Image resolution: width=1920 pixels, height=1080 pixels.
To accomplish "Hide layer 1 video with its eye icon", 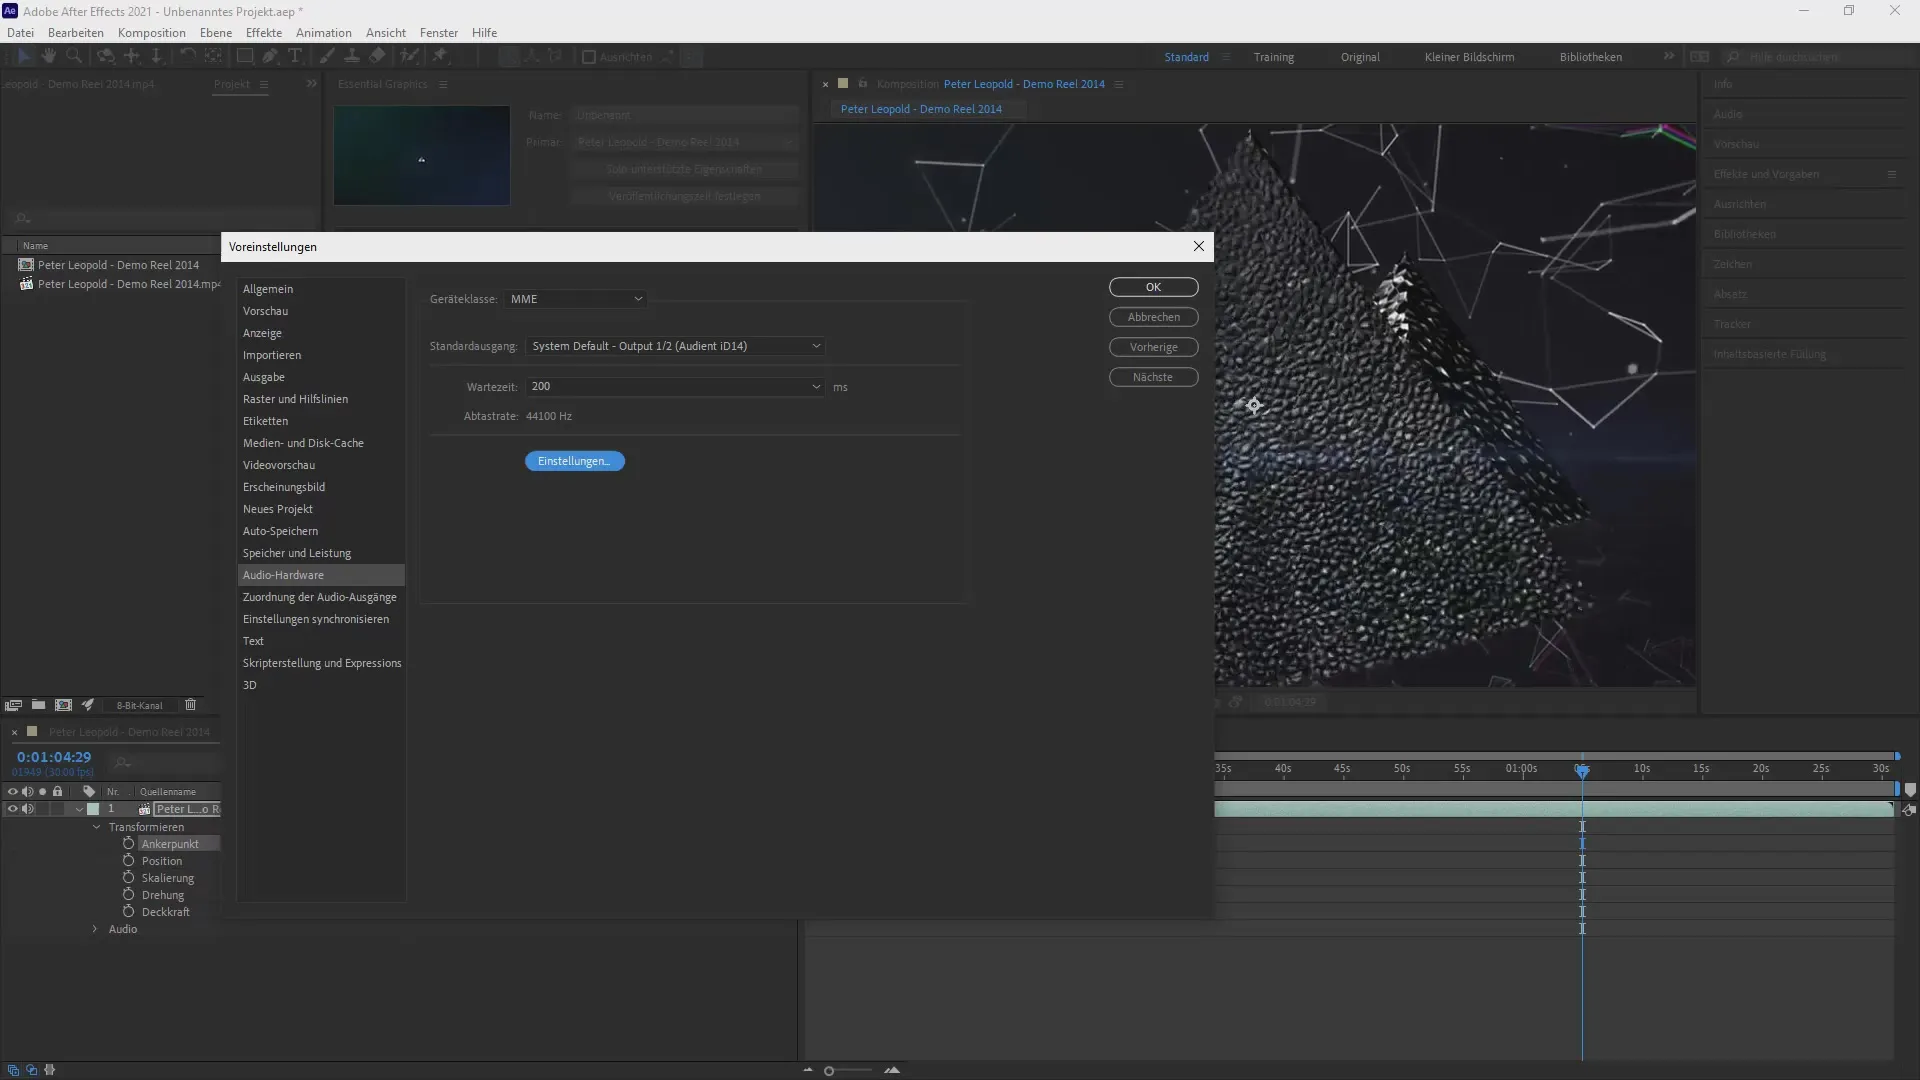I will click(13, 809).
